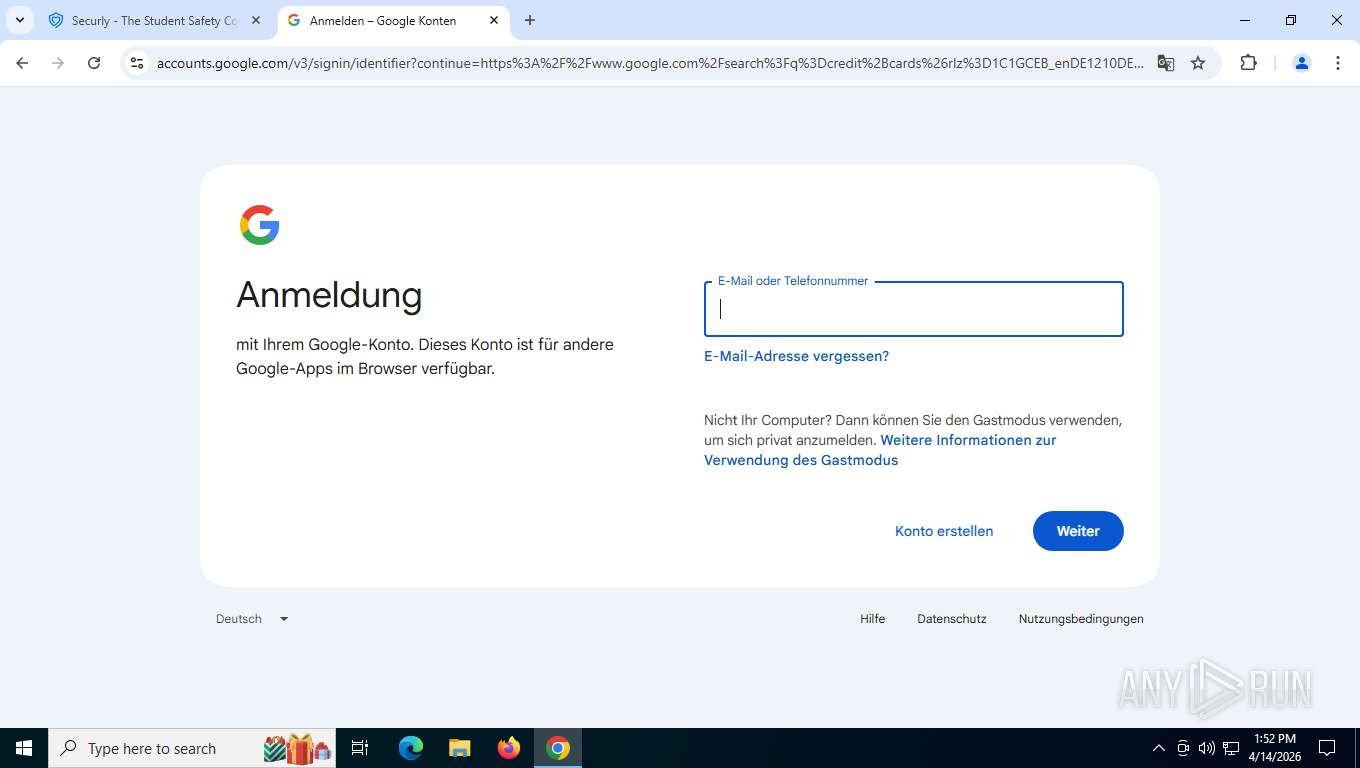Open a new browser tab
This screenshot has width=1360, height=768.
click(530, 20)
